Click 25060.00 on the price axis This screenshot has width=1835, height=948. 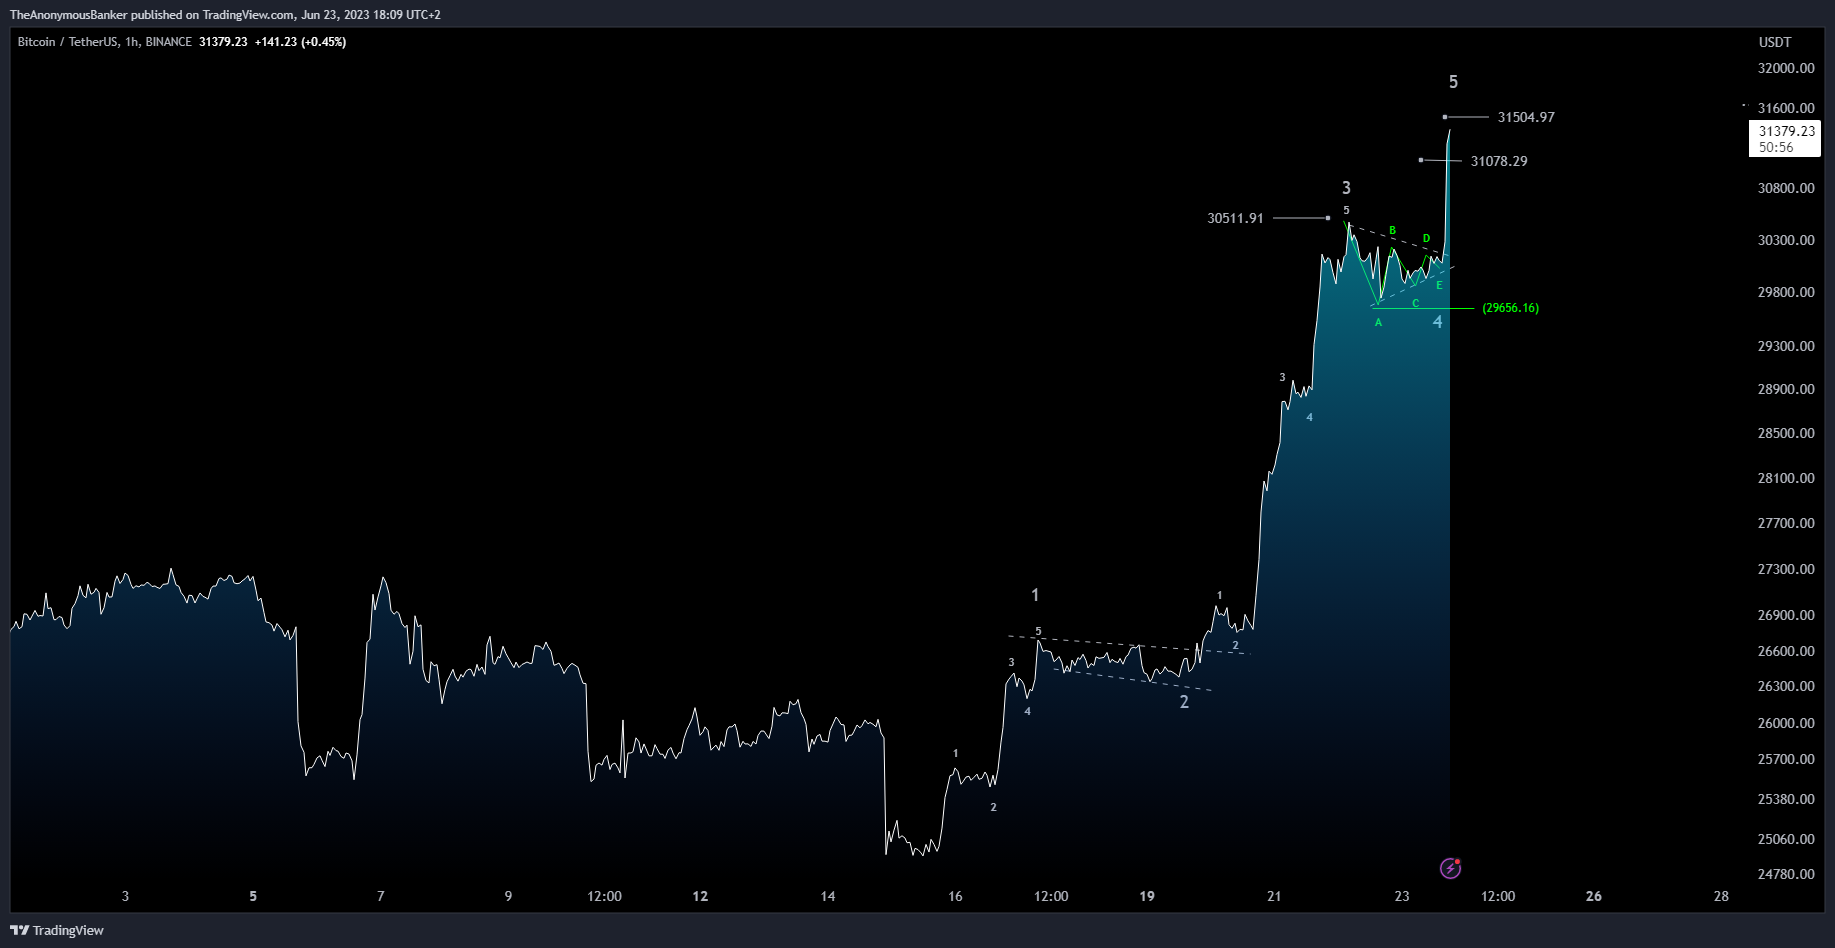pos(1785,839)
